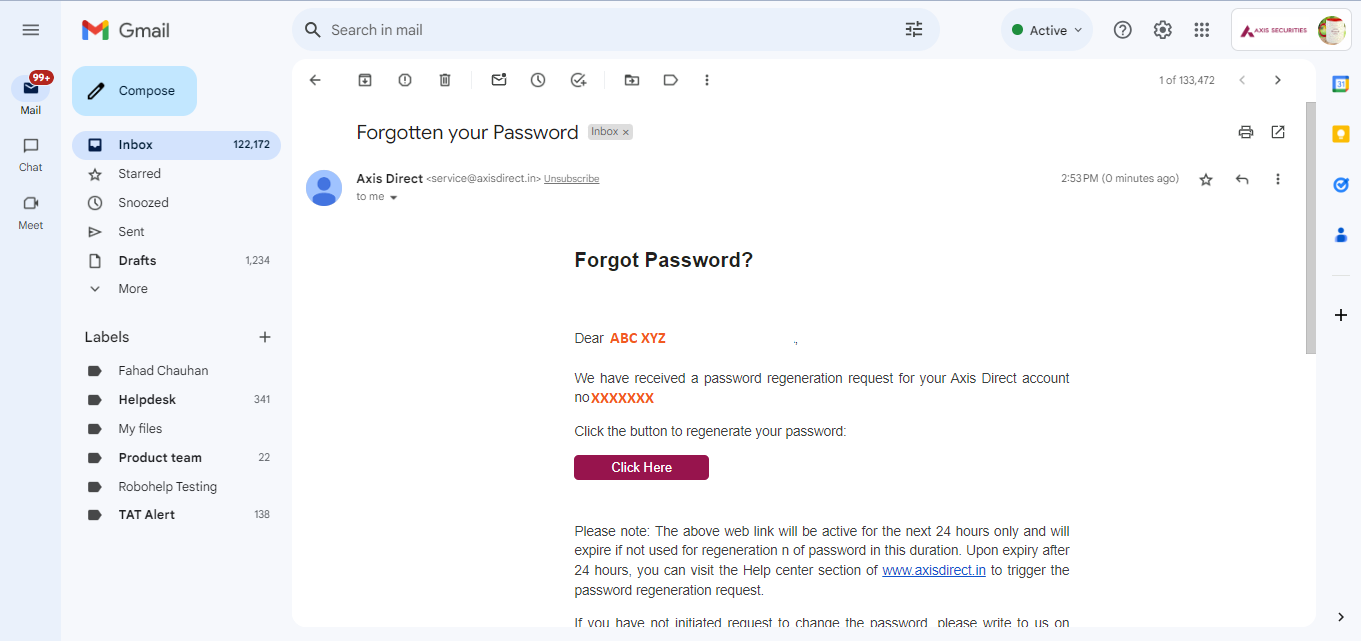Remove the Inbox label from the email
The image size is (1361, 641).
(x=626, y=132)
